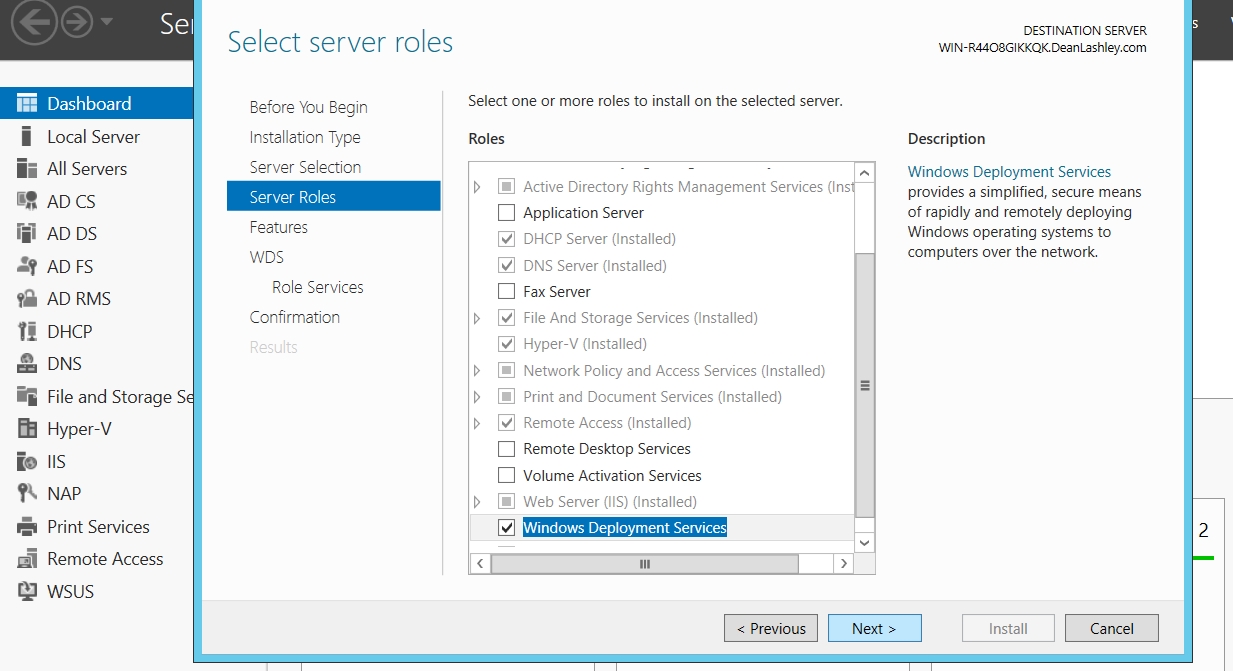Screen dimensions: 1233x671
Task: Select the All Servers icon
Action: click(x=27, y=169)
